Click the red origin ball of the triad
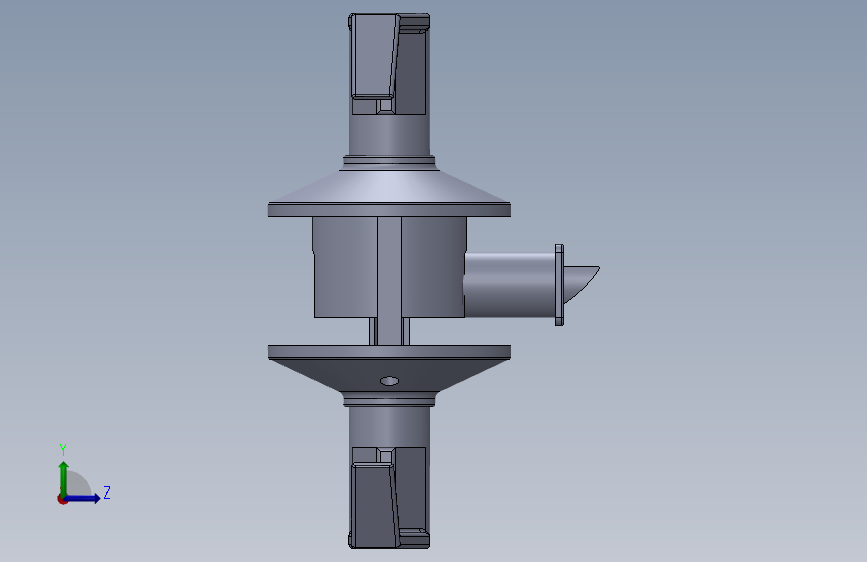Viewport: 867px width, 562px height. (62, 499)
